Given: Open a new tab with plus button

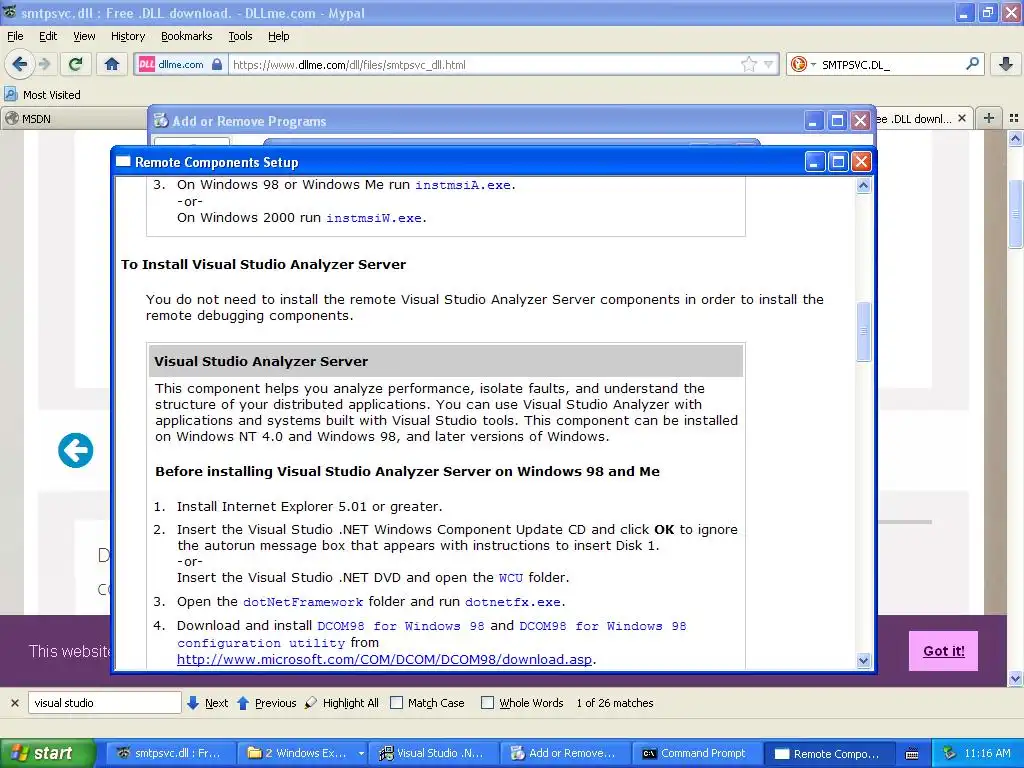Looking at the screenshot, I should click(x=989, y=118).
